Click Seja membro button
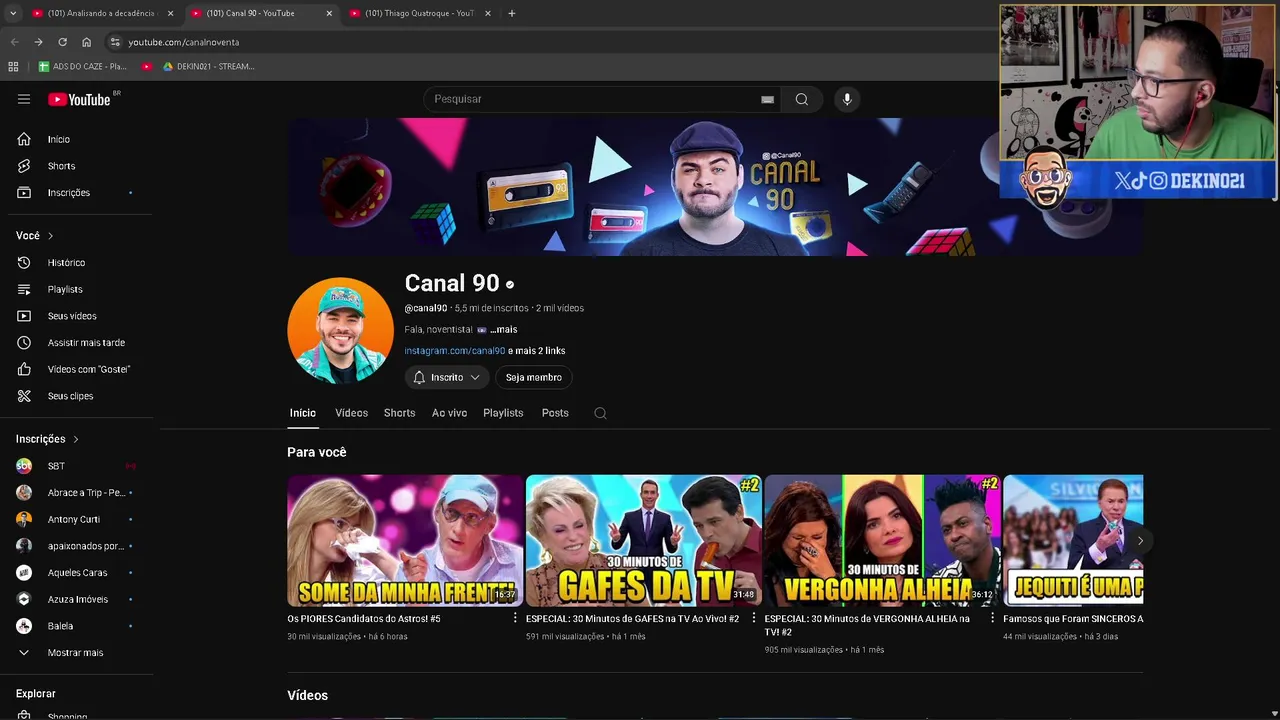The width and height of the screenshot is (1280, 720). pos(533,377)
